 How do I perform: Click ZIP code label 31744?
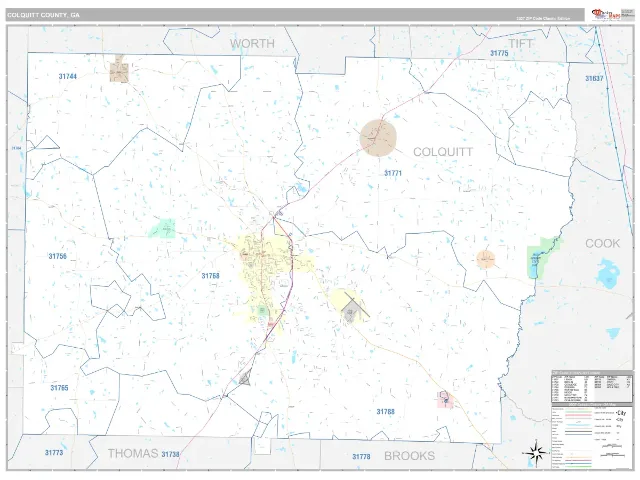68,76
